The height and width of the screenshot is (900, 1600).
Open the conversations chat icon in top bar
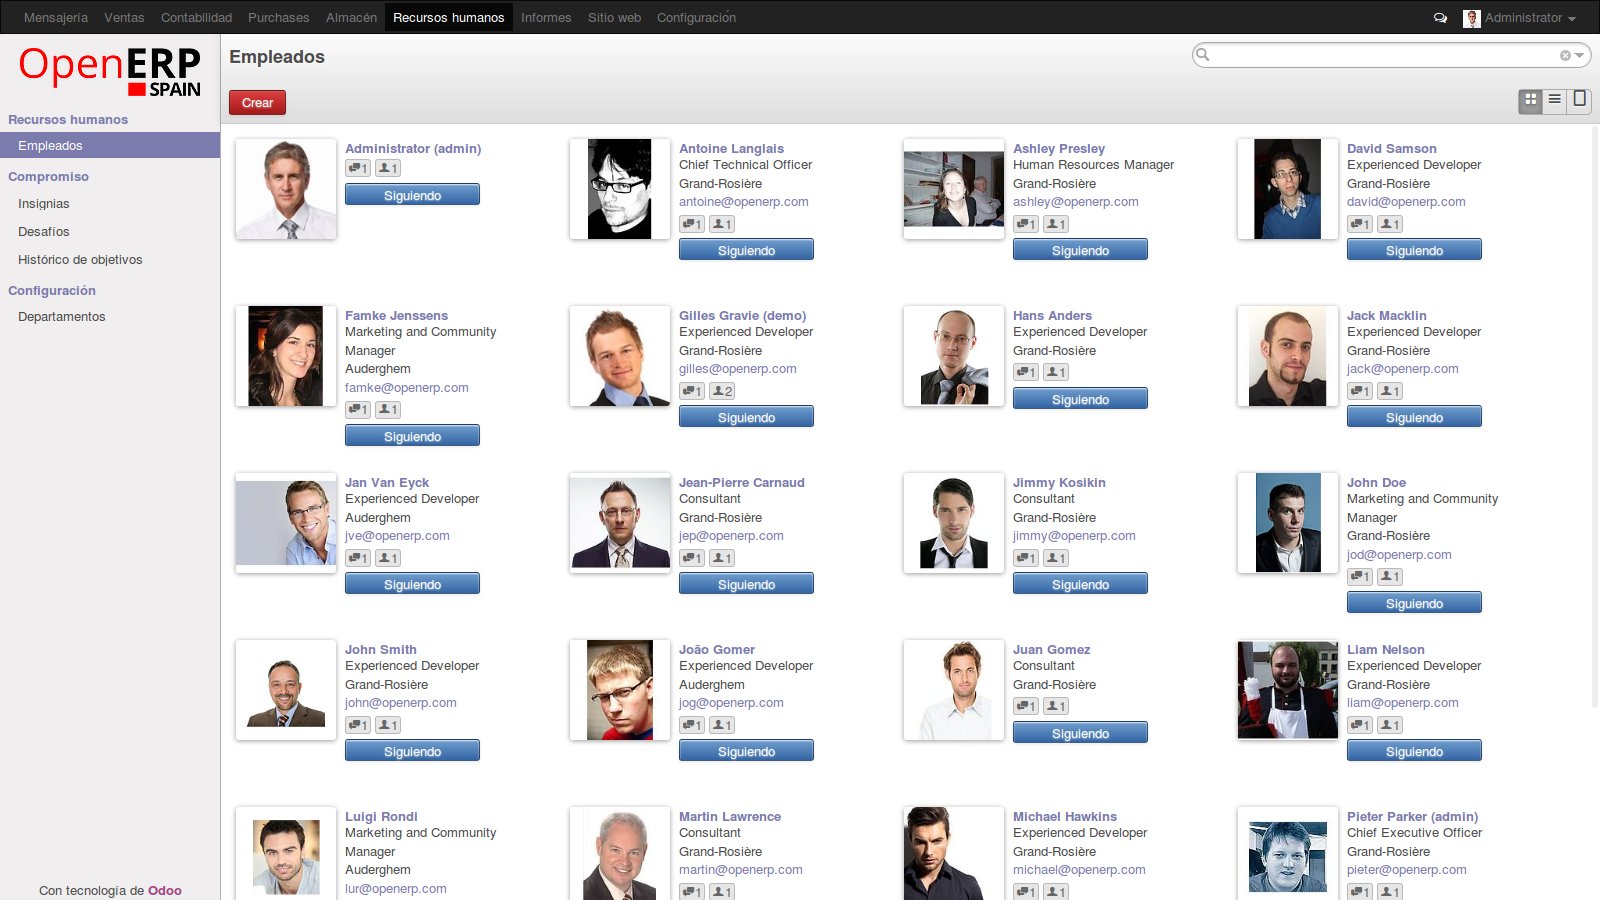(1440, 18)
